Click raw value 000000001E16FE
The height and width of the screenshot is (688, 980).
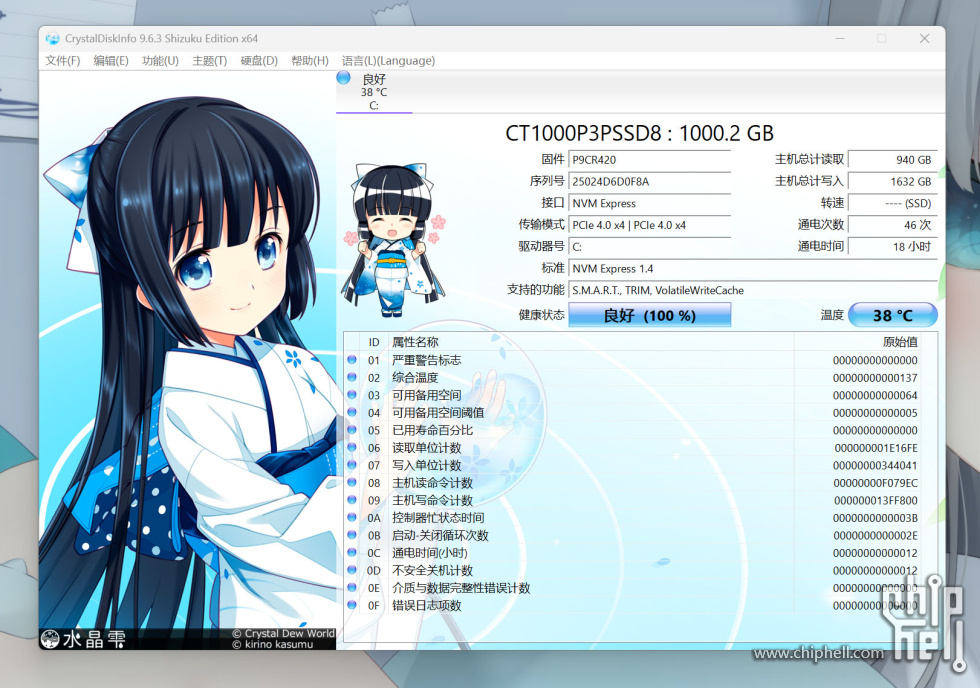point(876,447)
